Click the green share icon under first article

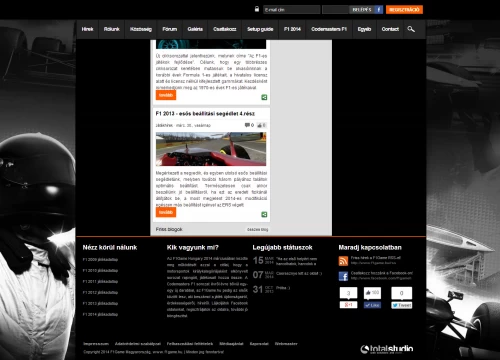pos(264,97)
